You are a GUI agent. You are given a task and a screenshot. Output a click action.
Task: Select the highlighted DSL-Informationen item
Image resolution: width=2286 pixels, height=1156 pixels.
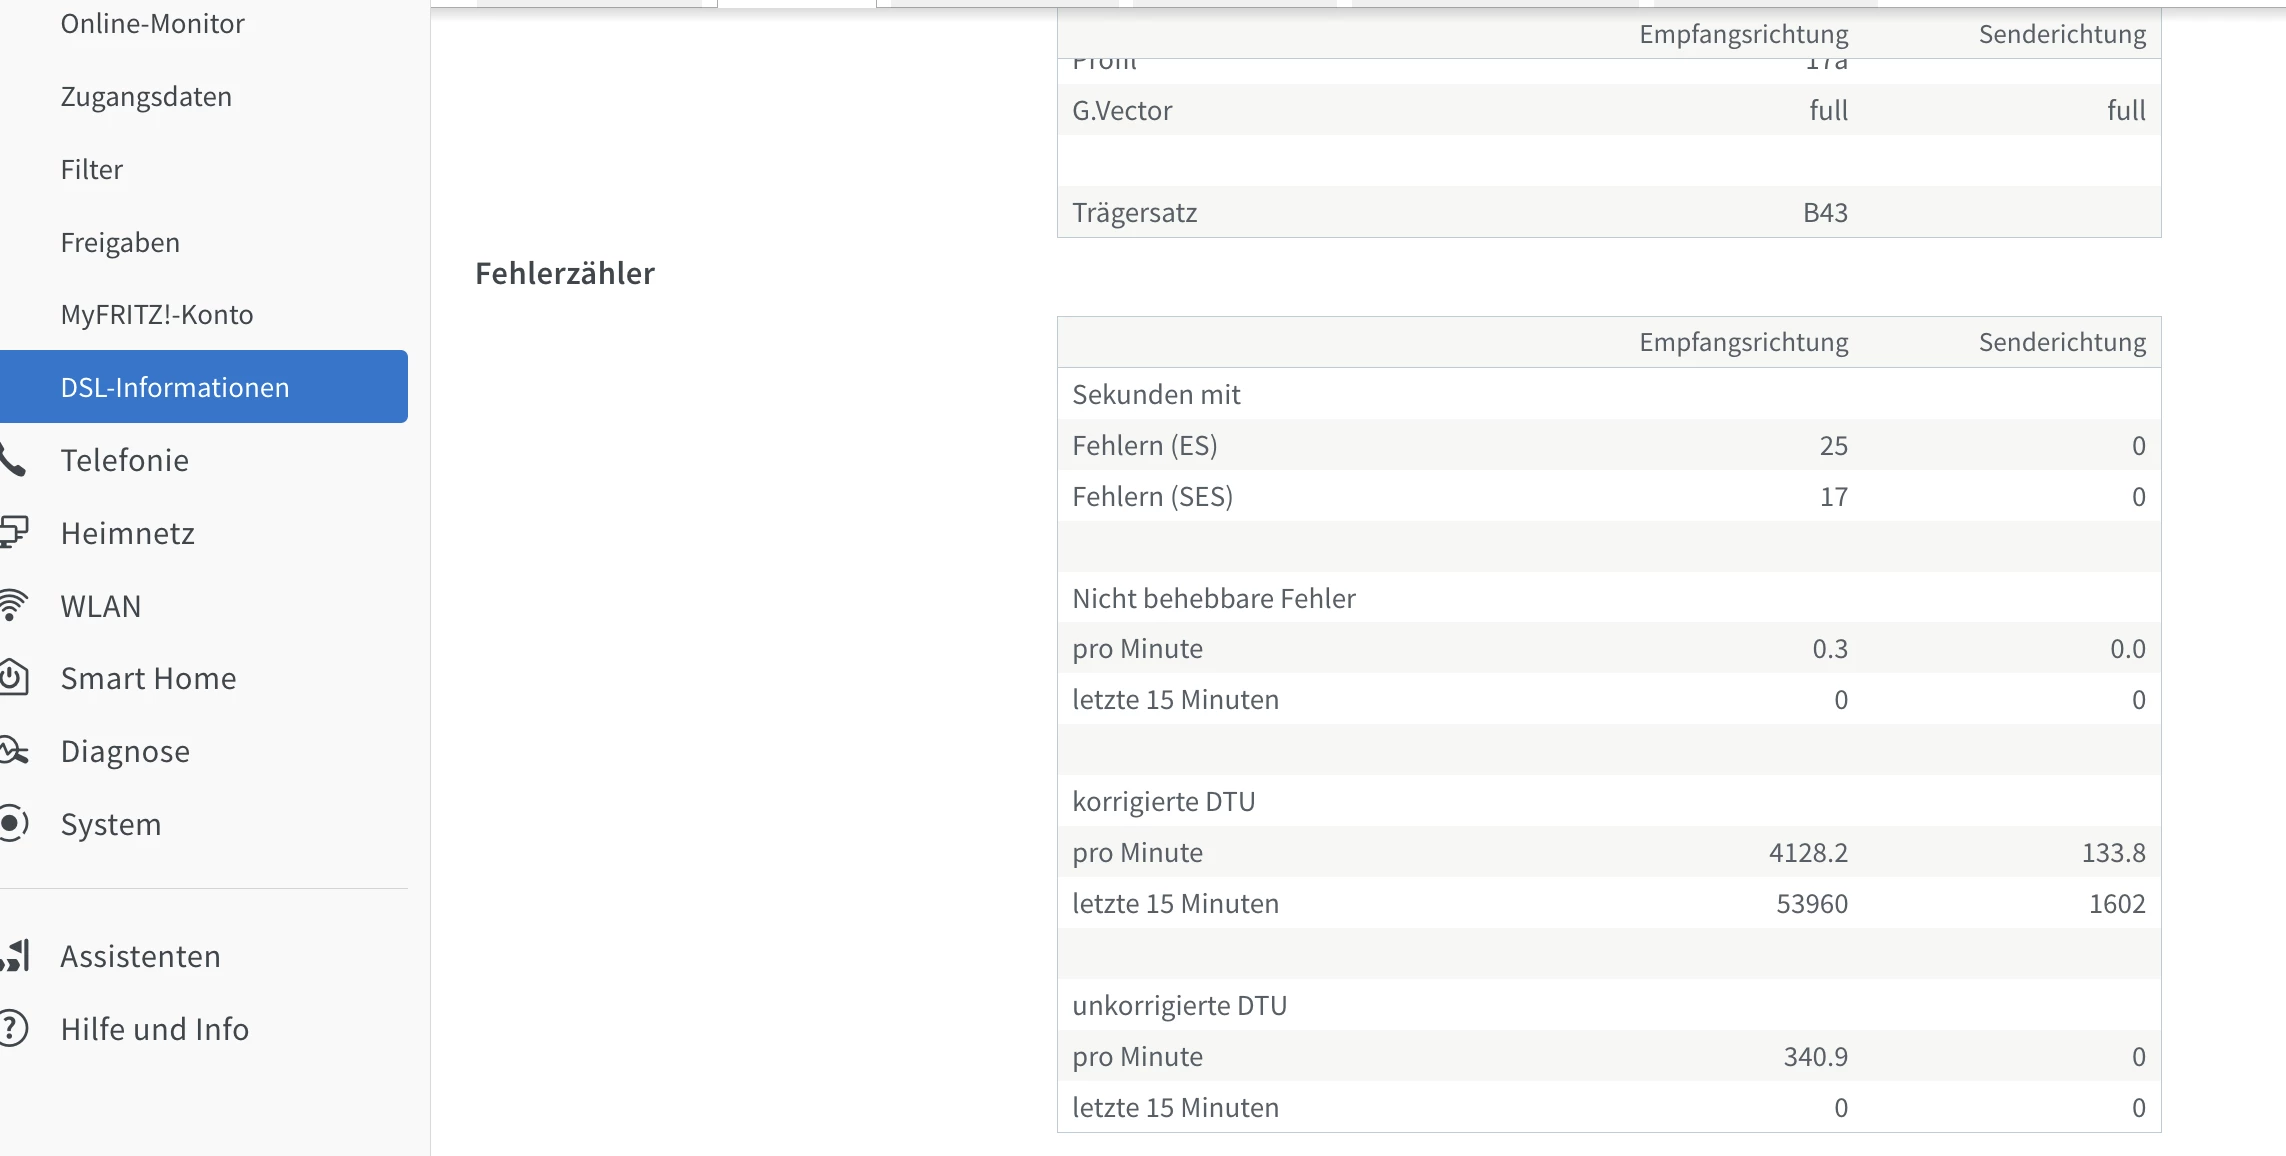pyautogui.click(x=175, y=387)
